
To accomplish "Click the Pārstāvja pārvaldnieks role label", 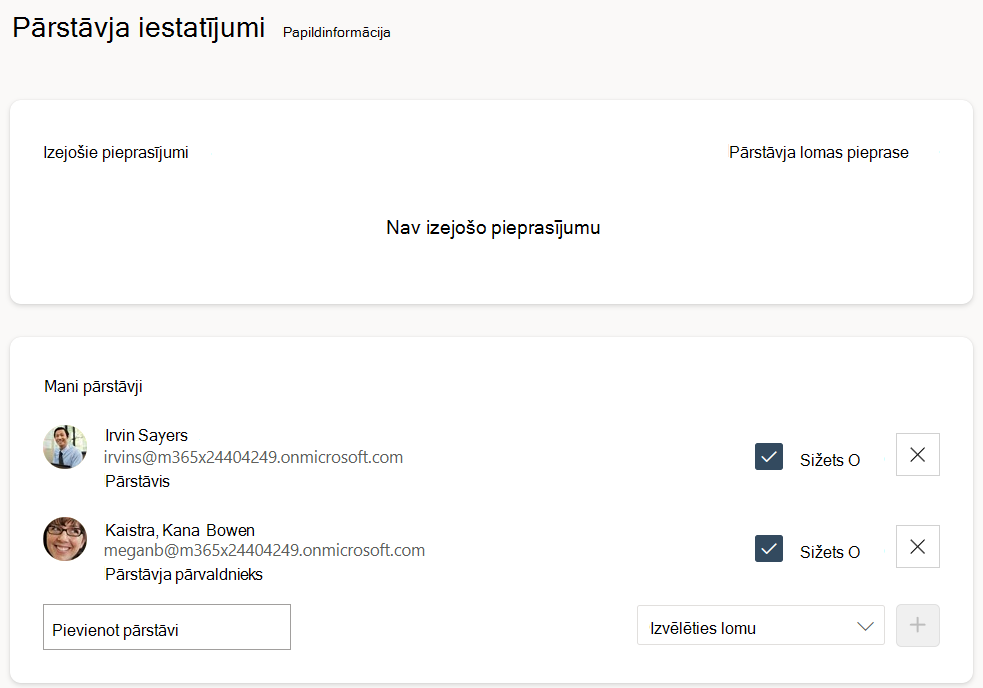I will [184, 574].
